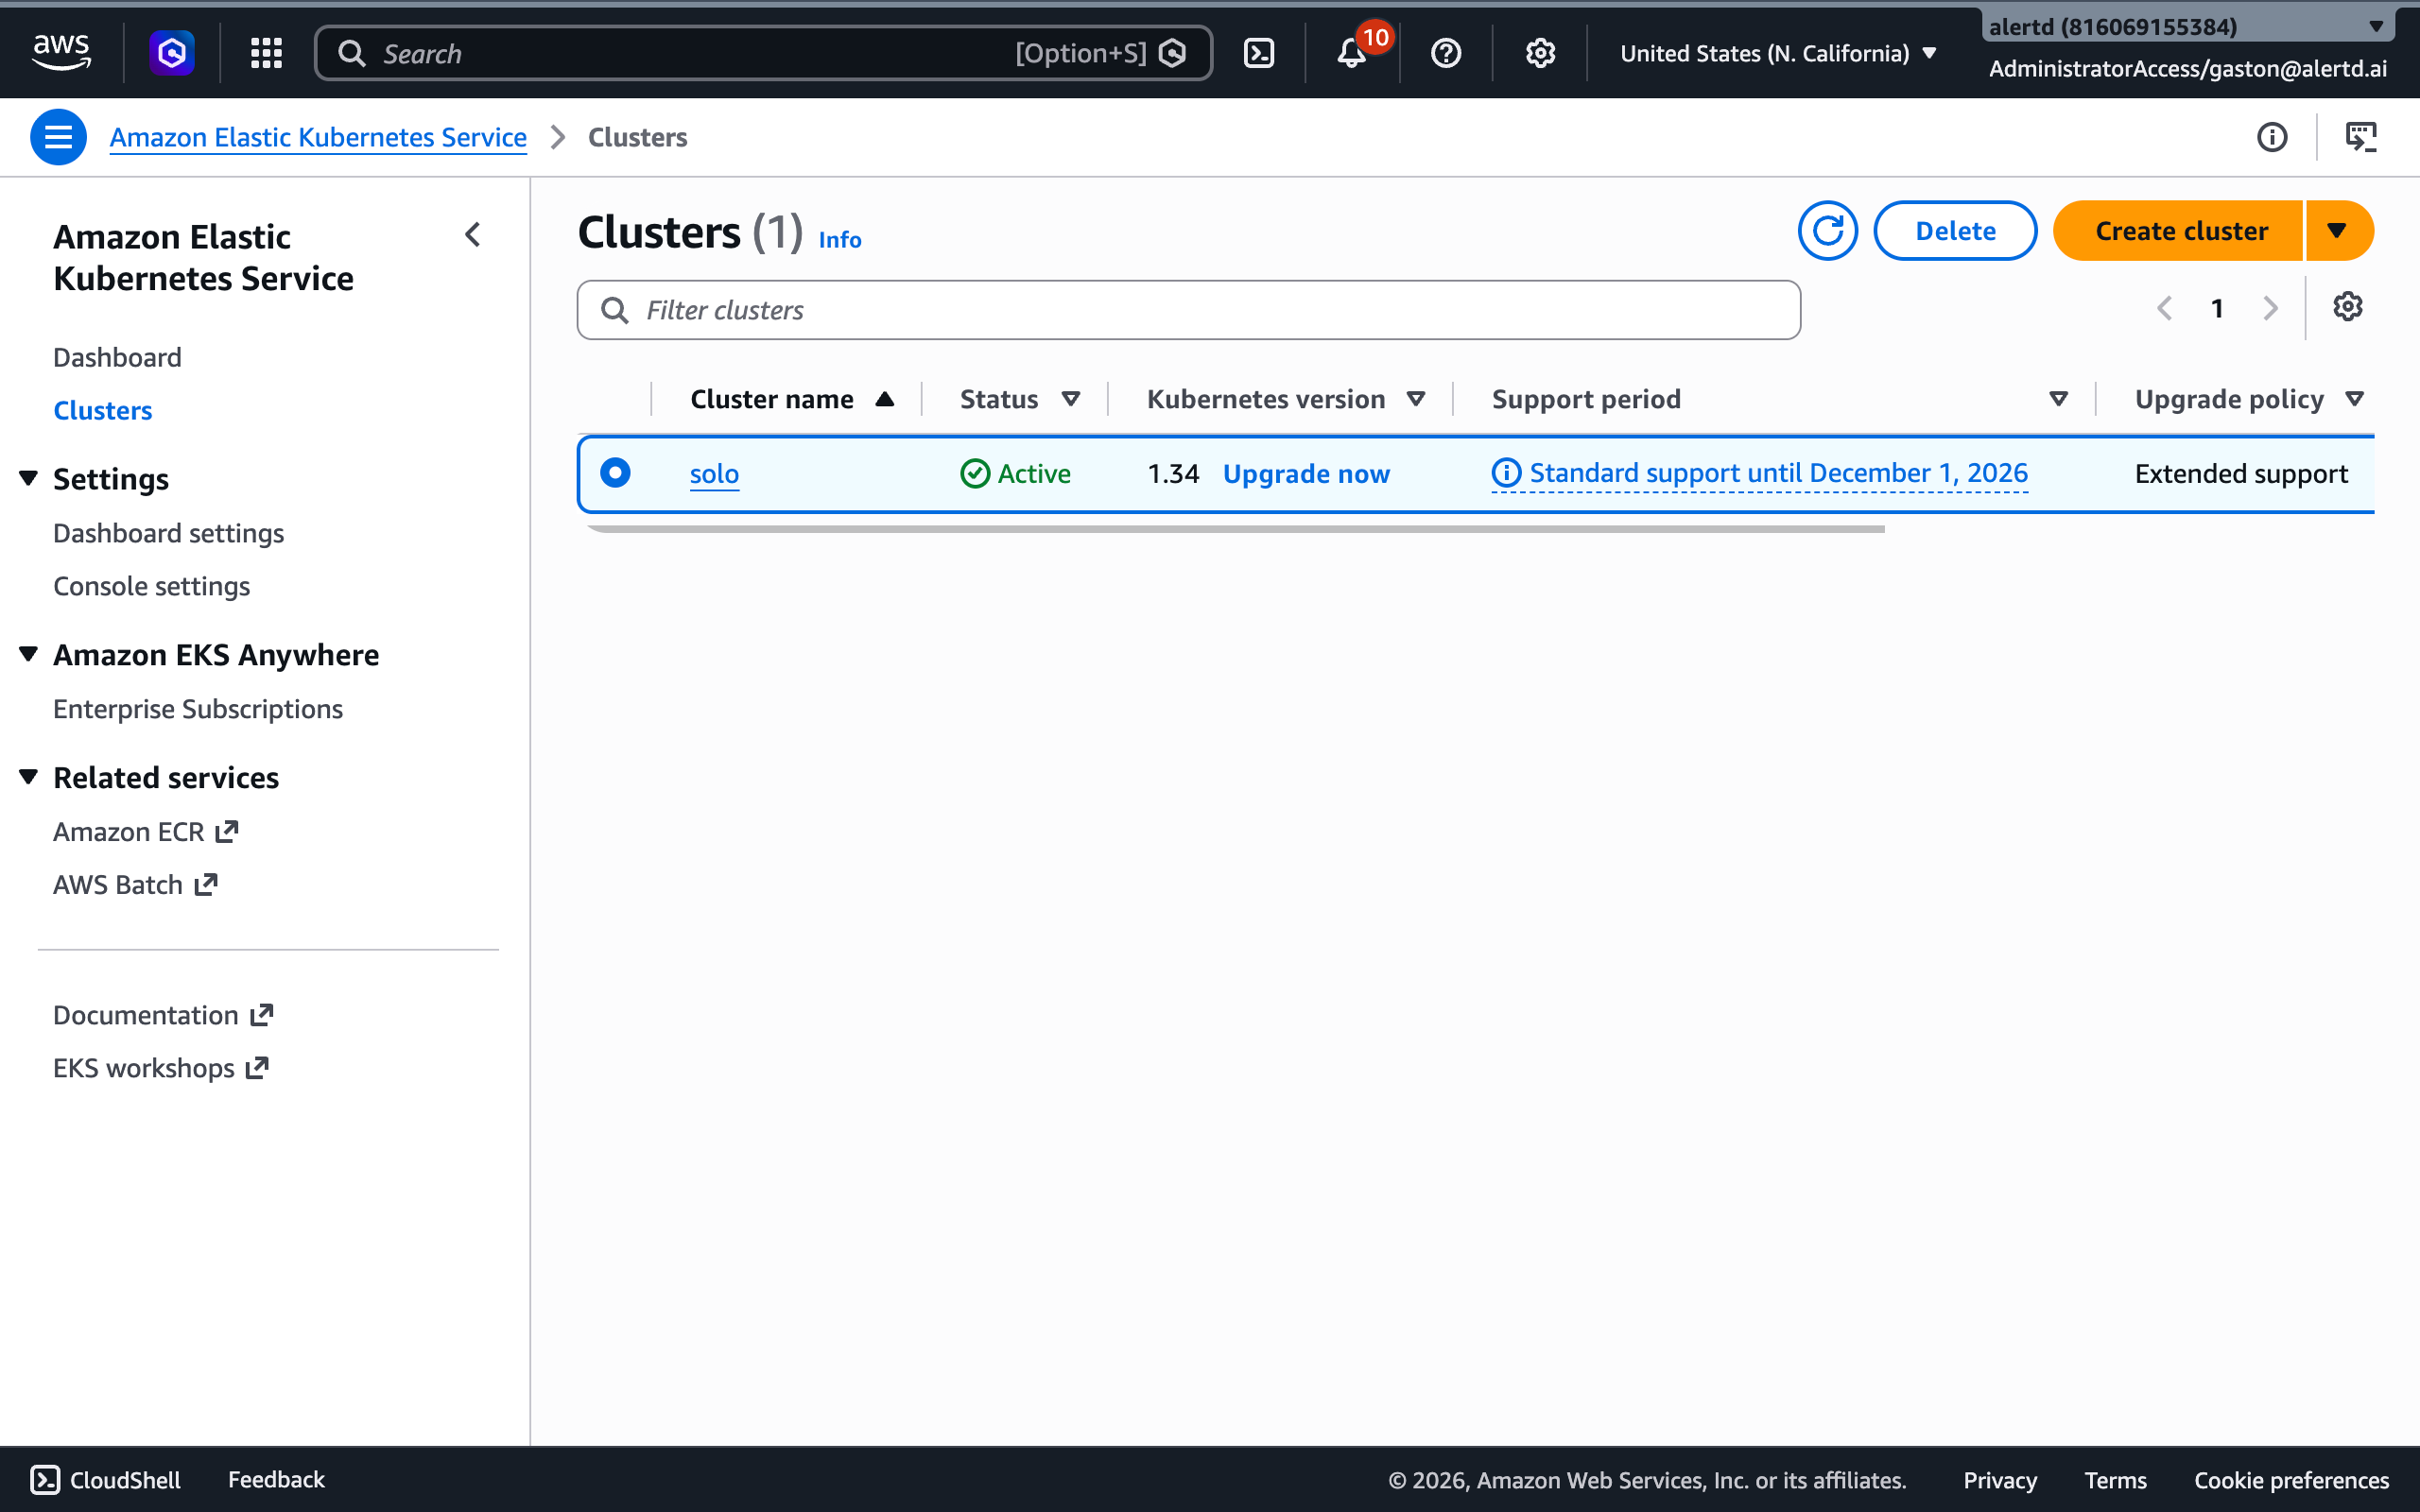Click the Amazon ECR external link icon

(227, 832)
